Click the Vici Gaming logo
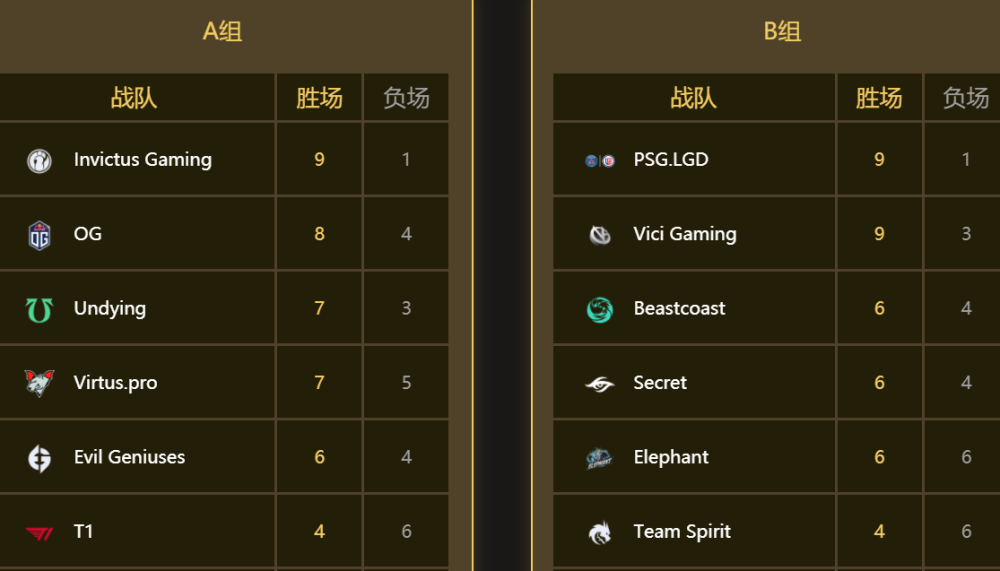Viewport: 1000px width, 571px height. tap(599, 235)
